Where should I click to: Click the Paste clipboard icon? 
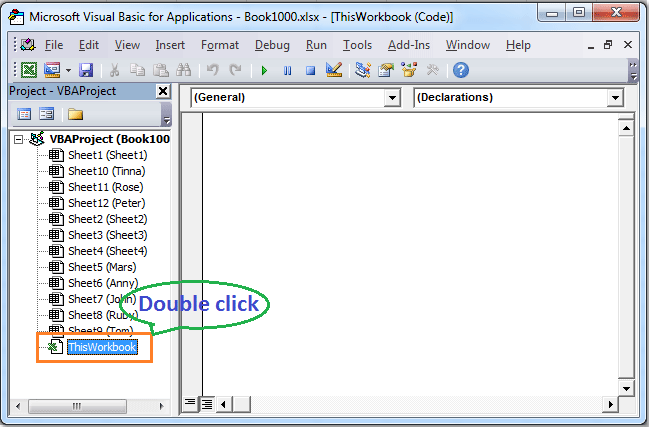coord(161,70)
